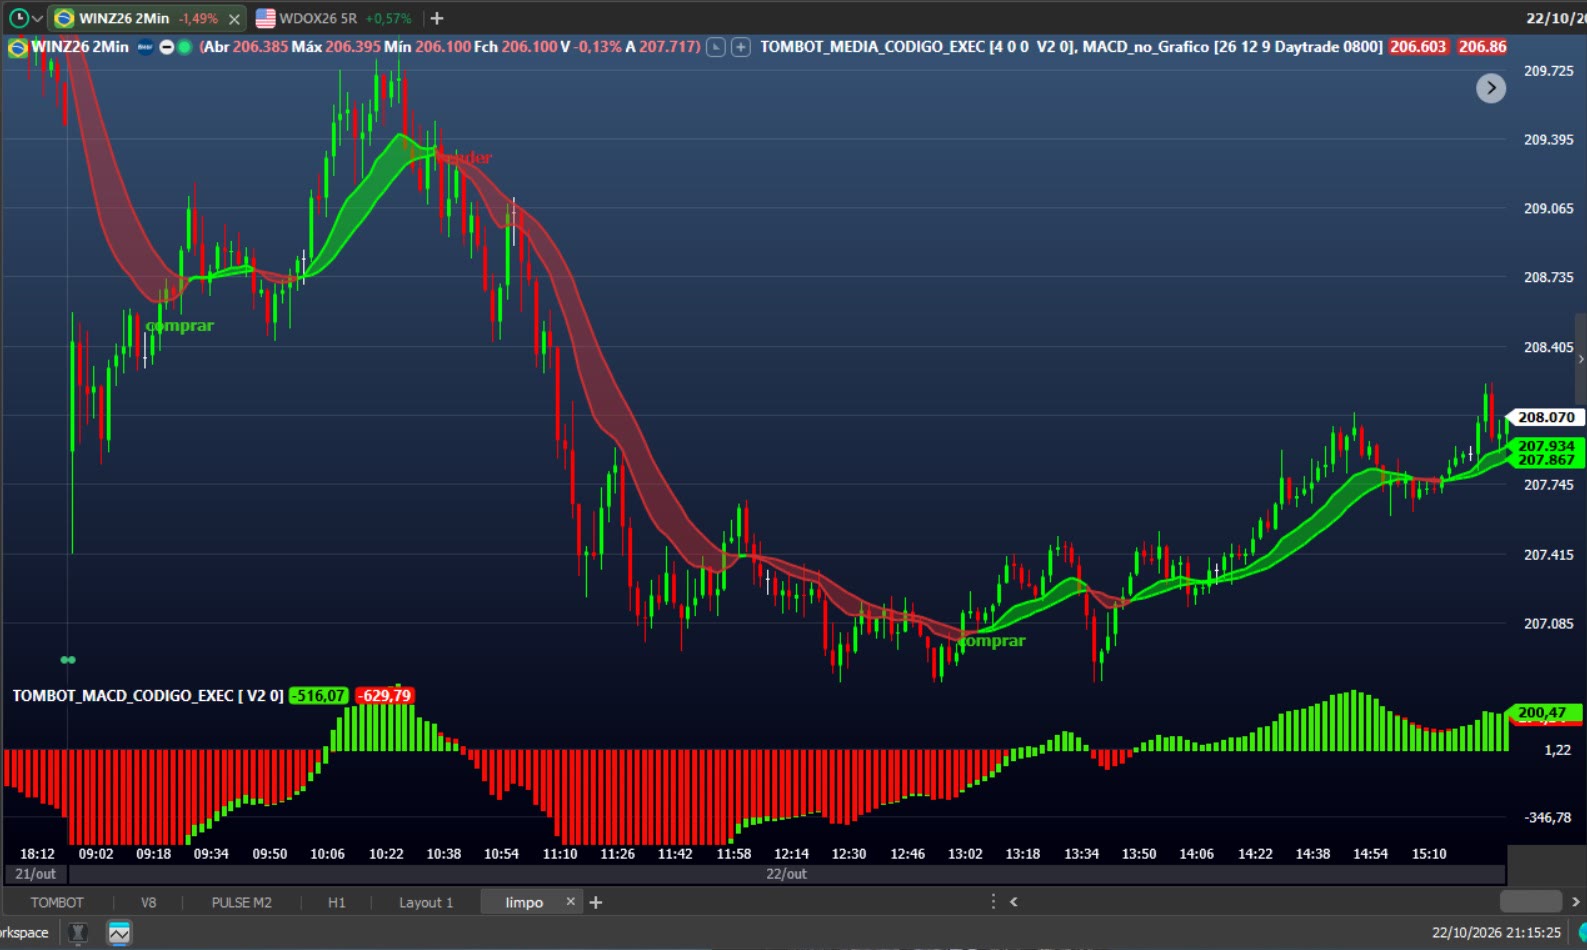Click the plus box icon after OHLC values
1587x950 pixels.
[741, 47]
